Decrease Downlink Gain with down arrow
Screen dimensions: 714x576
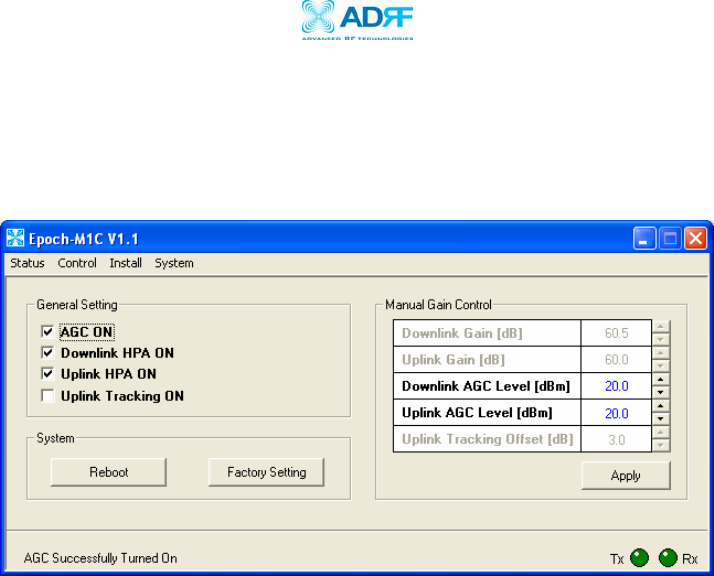(661, 339)
